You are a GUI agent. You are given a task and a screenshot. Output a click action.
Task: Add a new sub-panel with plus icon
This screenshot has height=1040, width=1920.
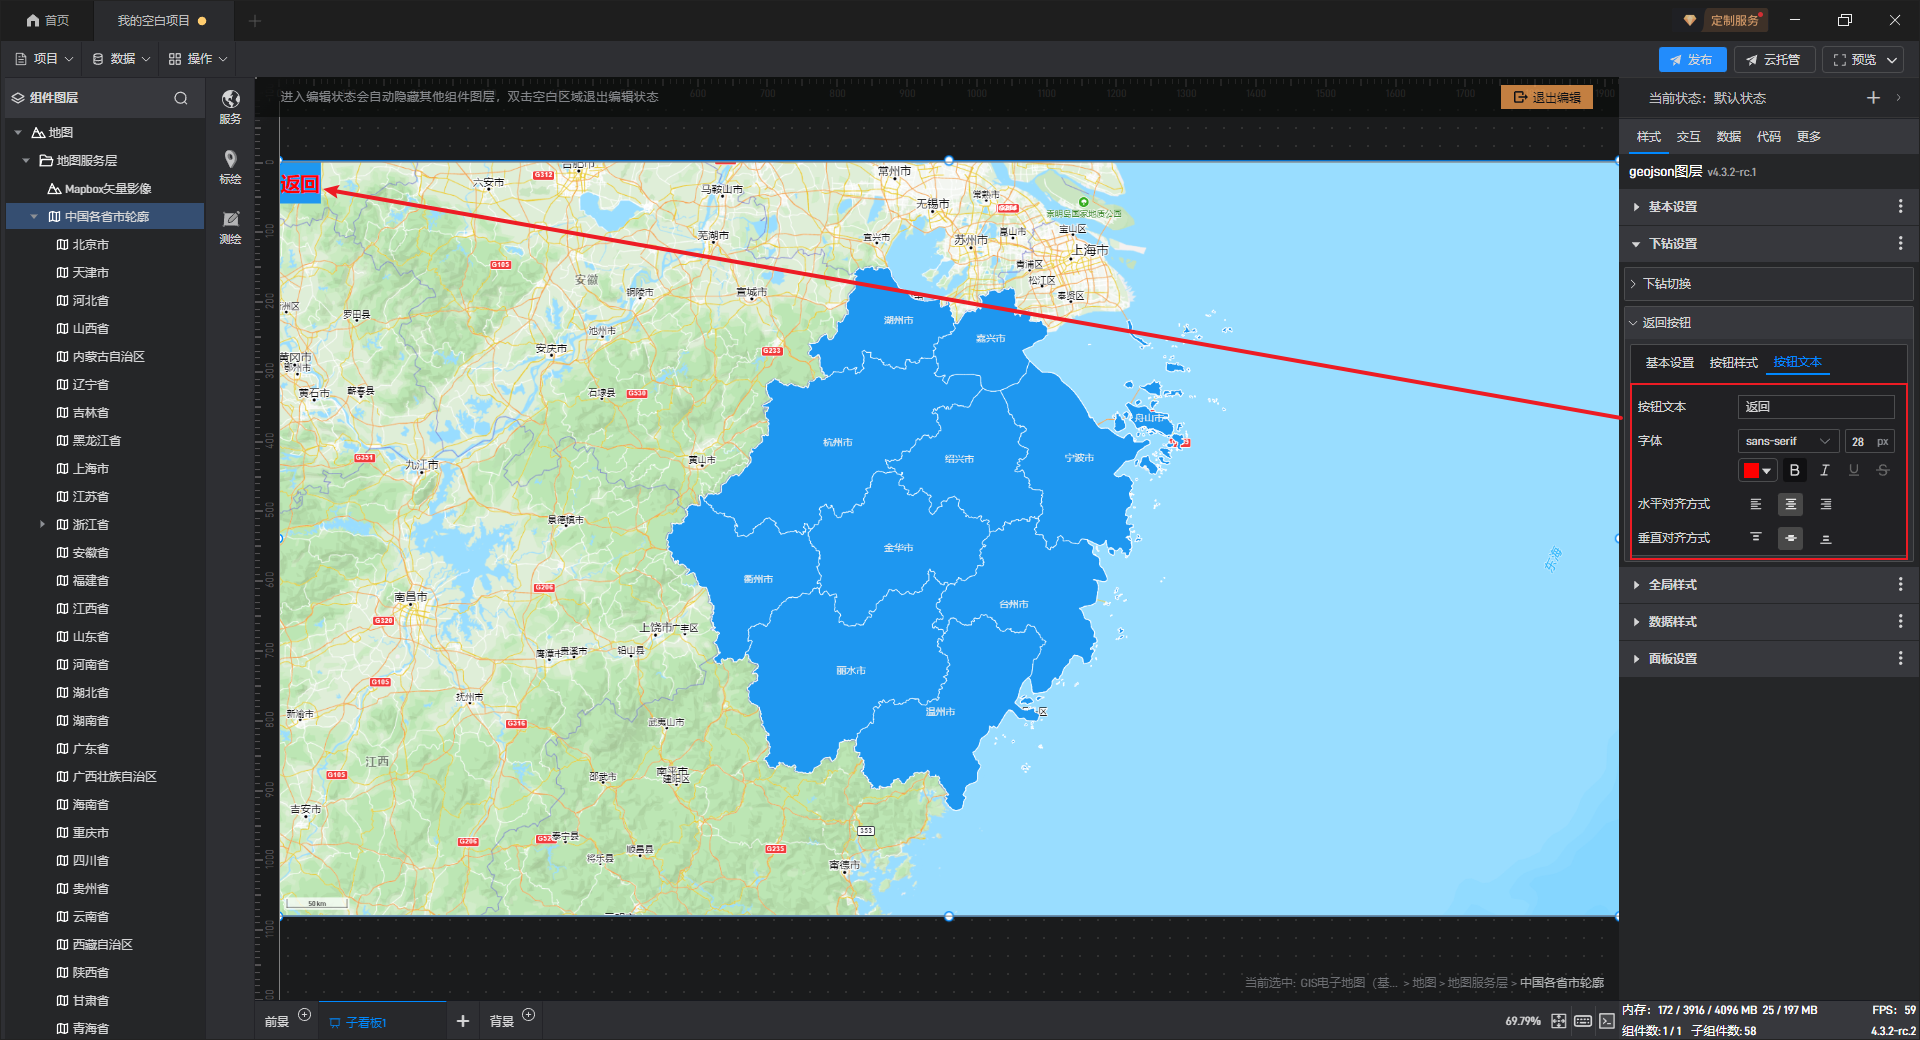(462, 1021)
